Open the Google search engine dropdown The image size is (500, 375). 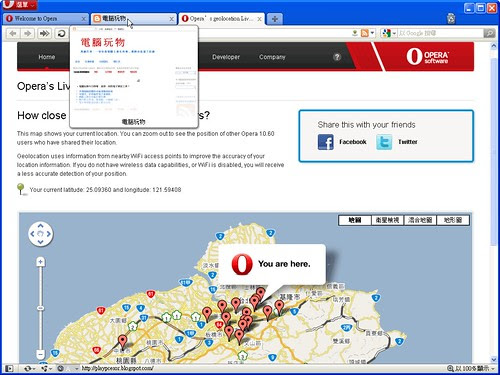pos(389,33)
